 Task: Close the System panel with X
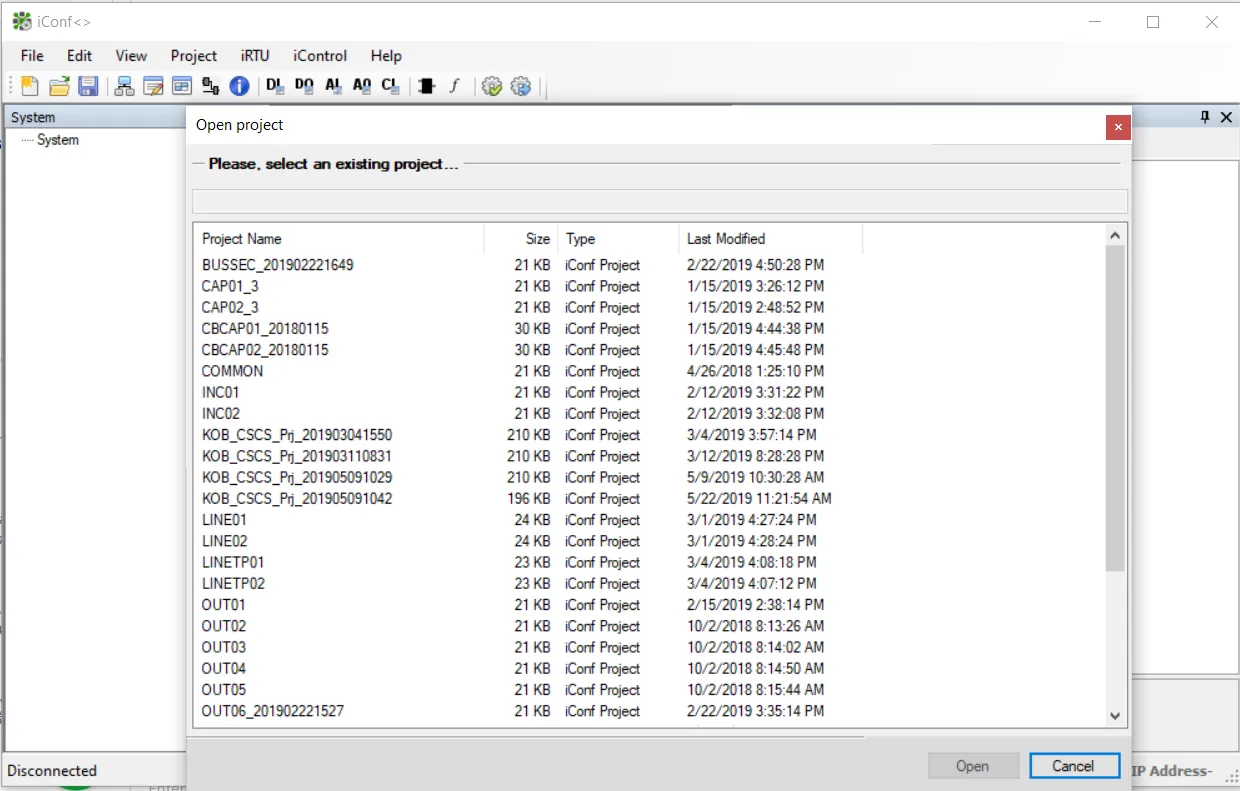[x=1226, y=117]
